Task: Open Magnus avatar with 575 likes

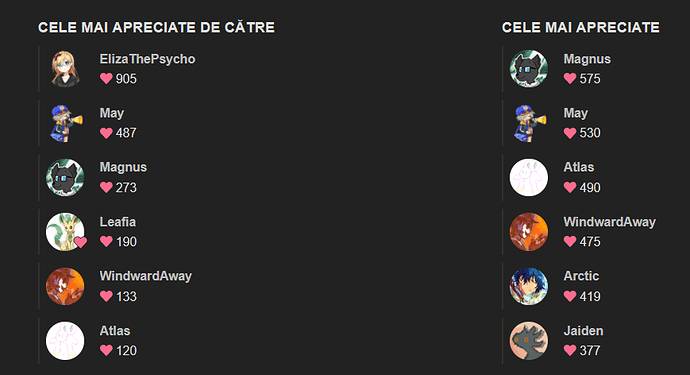Action: (x=529, y=69)
